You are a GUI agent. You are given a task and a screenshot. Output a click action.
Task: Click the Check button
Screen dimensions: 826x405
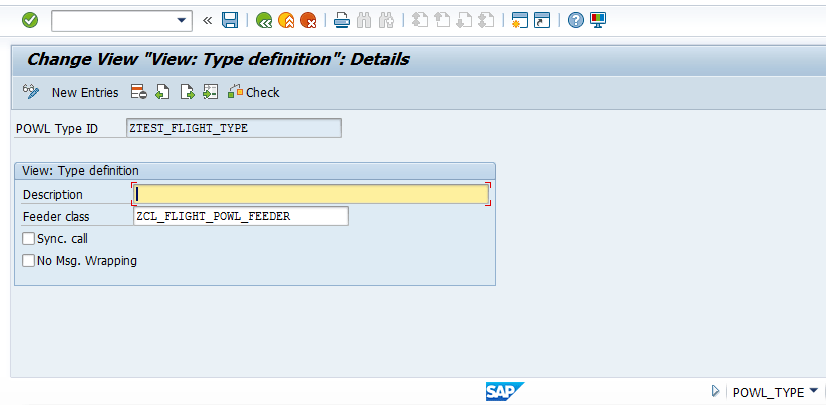(253, 93)
